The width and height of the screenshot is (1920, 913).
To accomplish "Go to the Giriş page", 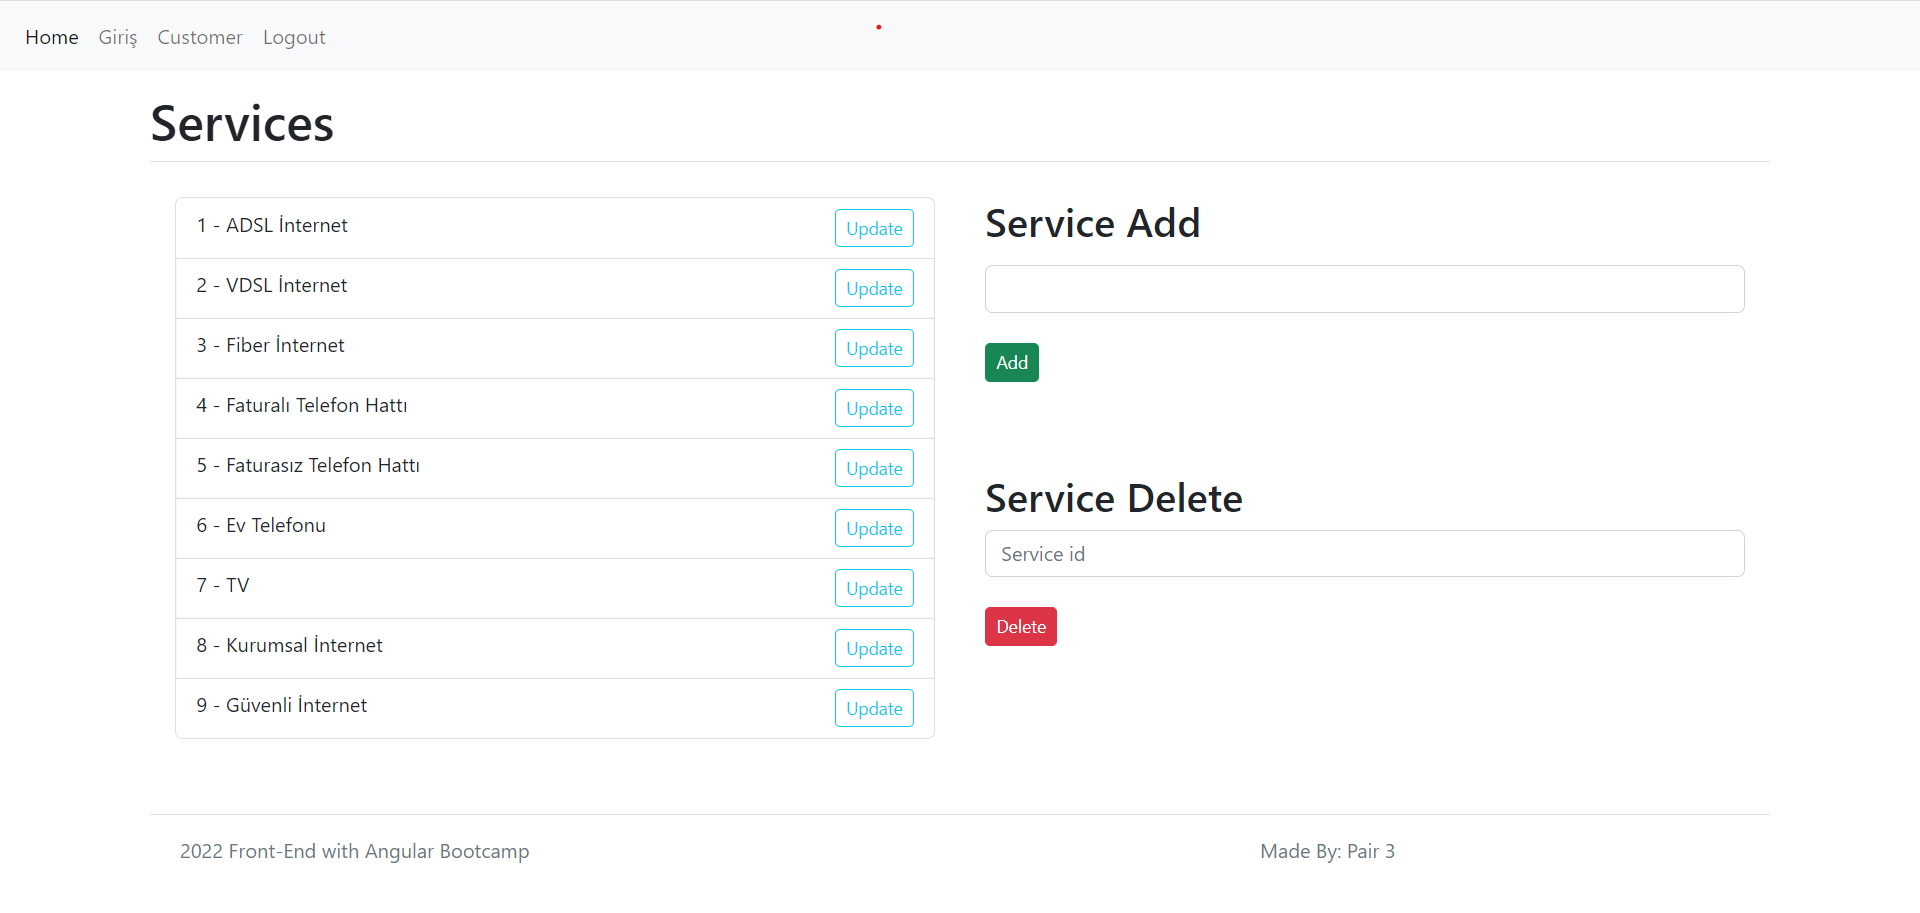I will 118,37.
